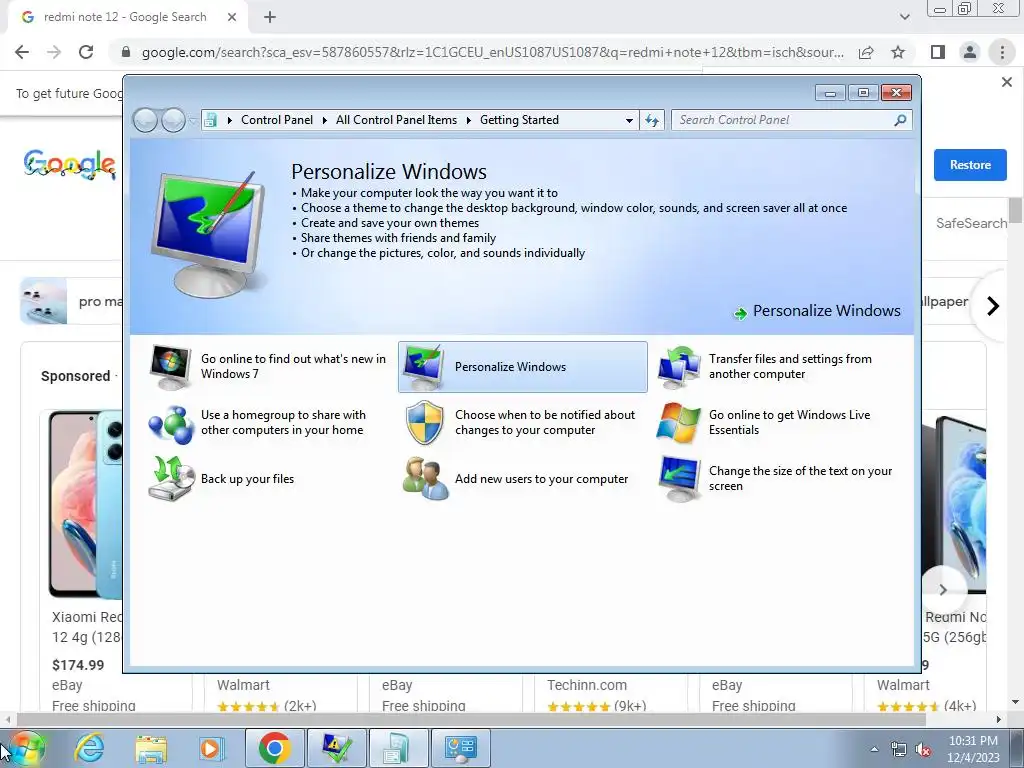This screenshot has height=768, width=1024.
Task: Click Getting Started breadcrumb
Action: point(519,120)
